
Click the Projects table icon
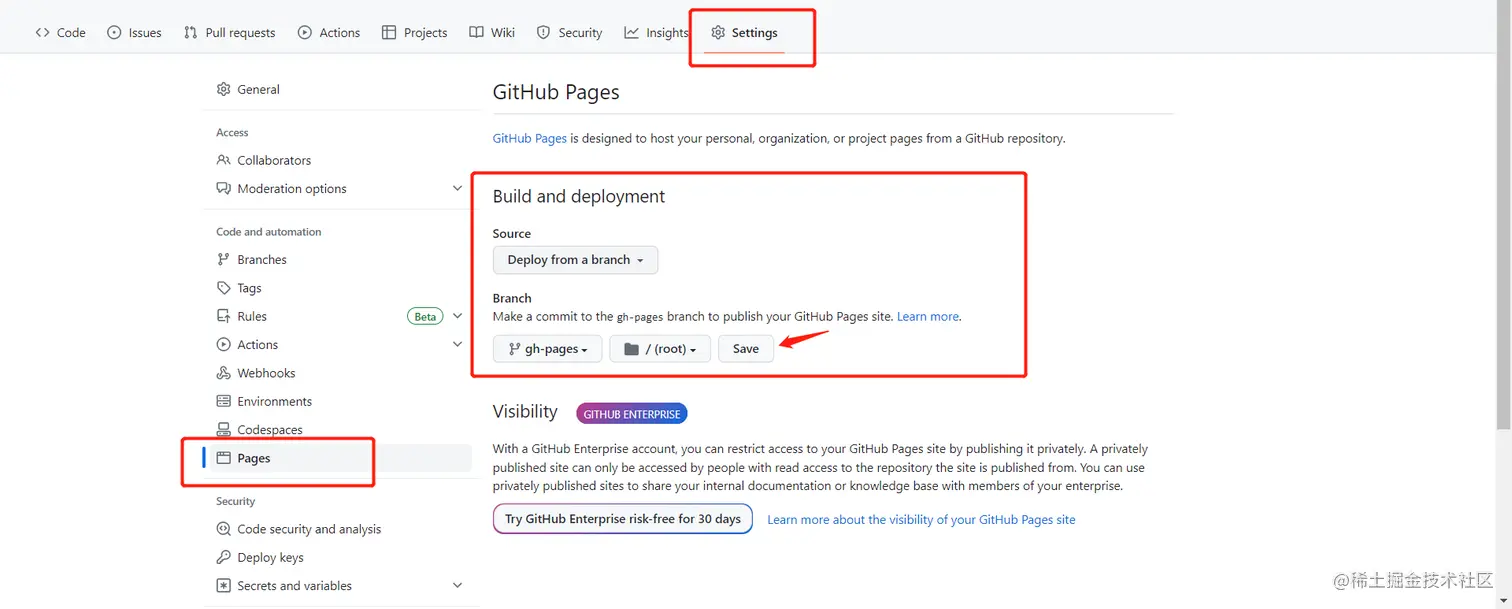click(389, 32)
